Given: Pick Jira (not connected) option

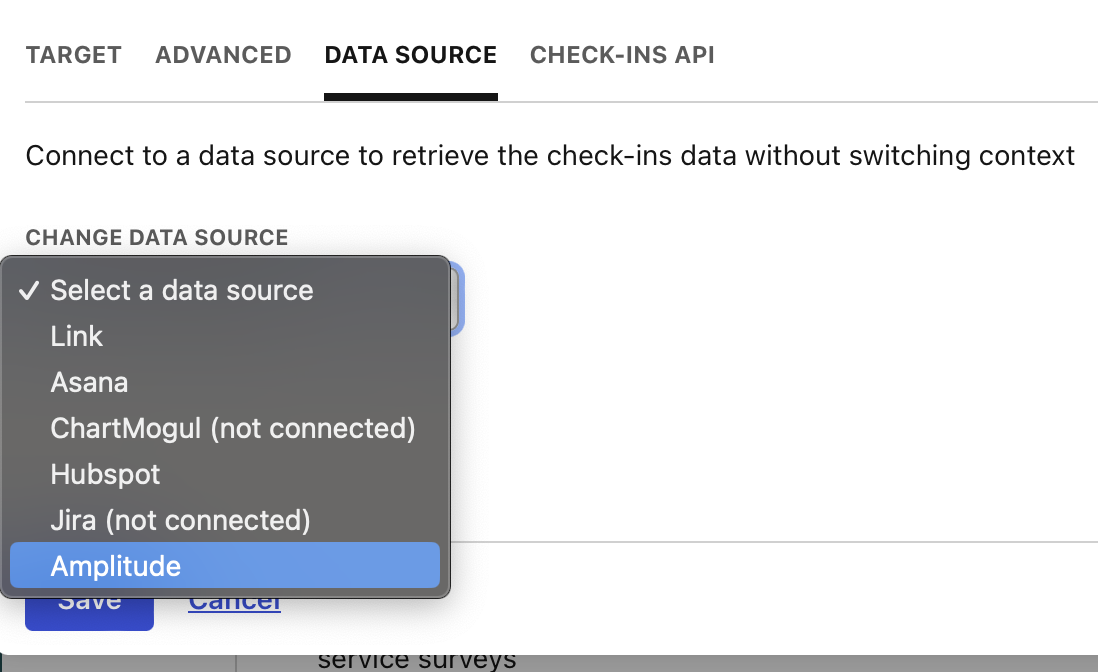Looking at the screenshot, I should 181,521.
